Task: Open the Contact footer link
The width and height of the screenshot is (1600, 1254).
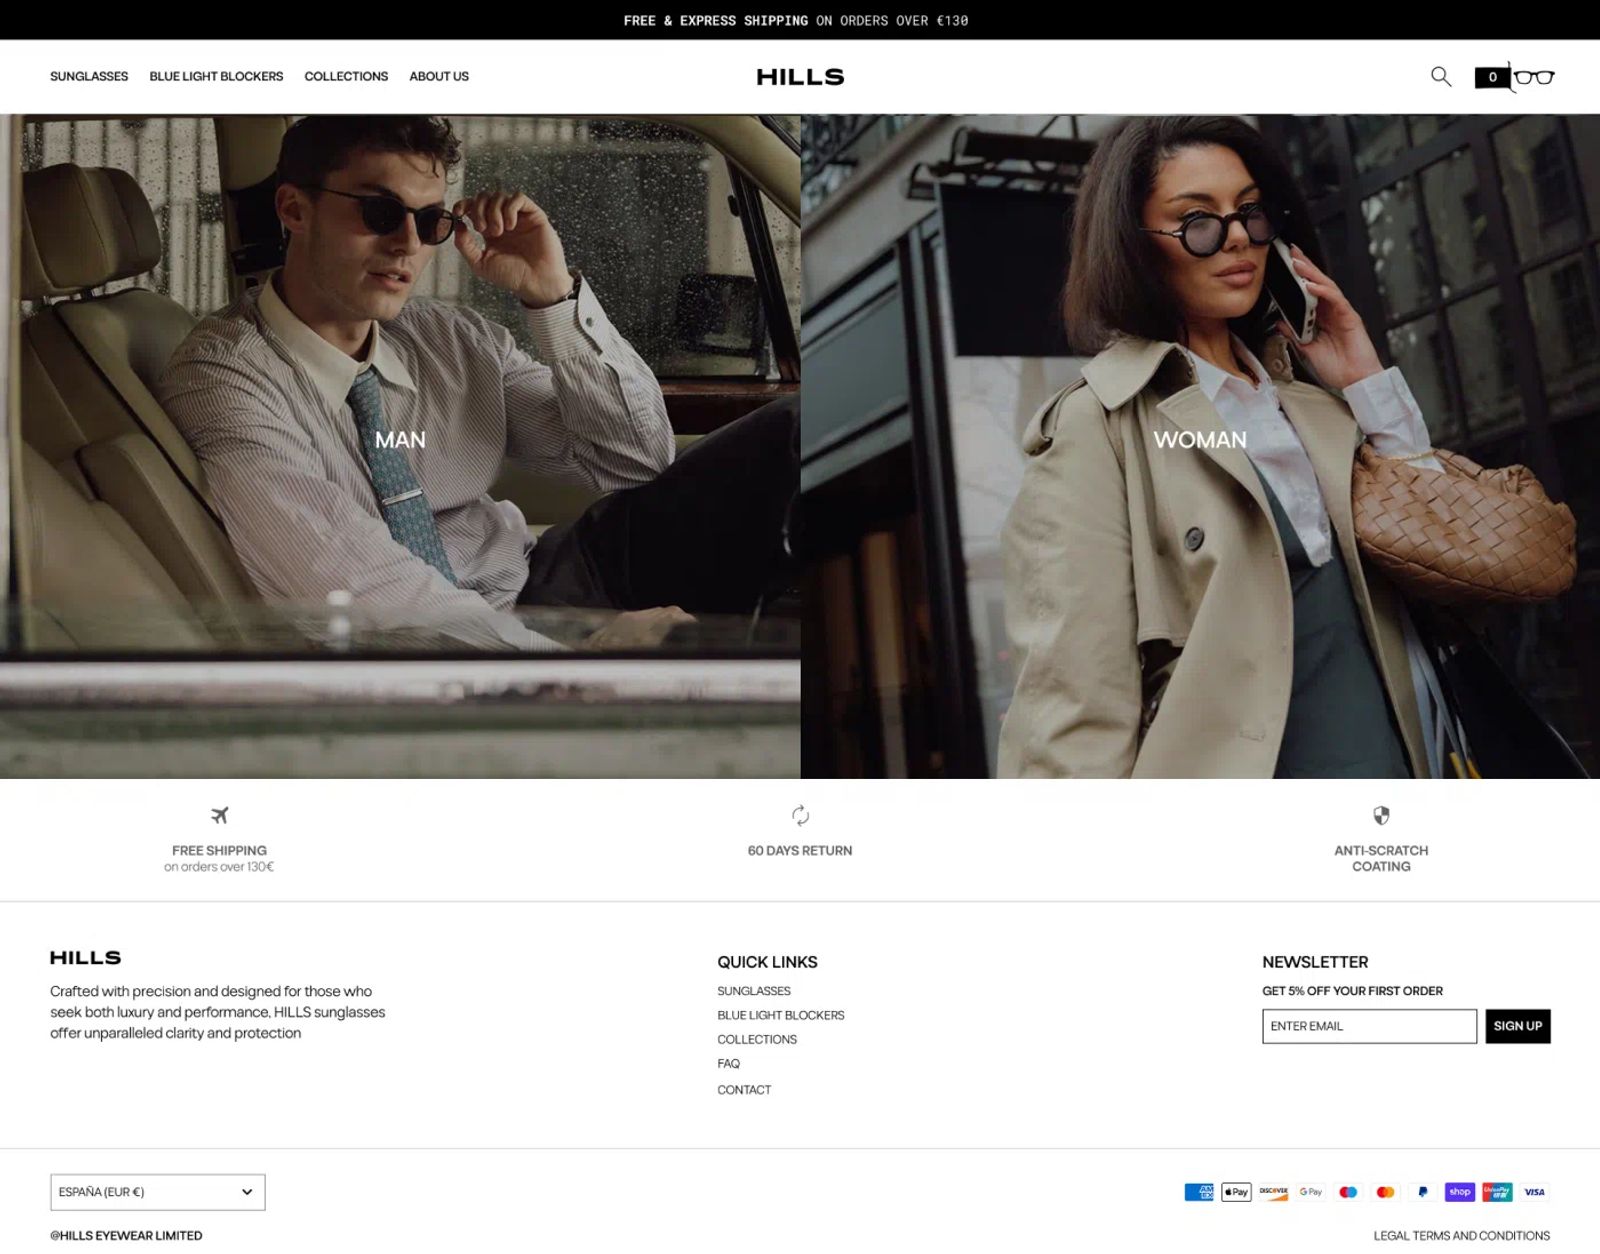Action: click(744, 1090)
